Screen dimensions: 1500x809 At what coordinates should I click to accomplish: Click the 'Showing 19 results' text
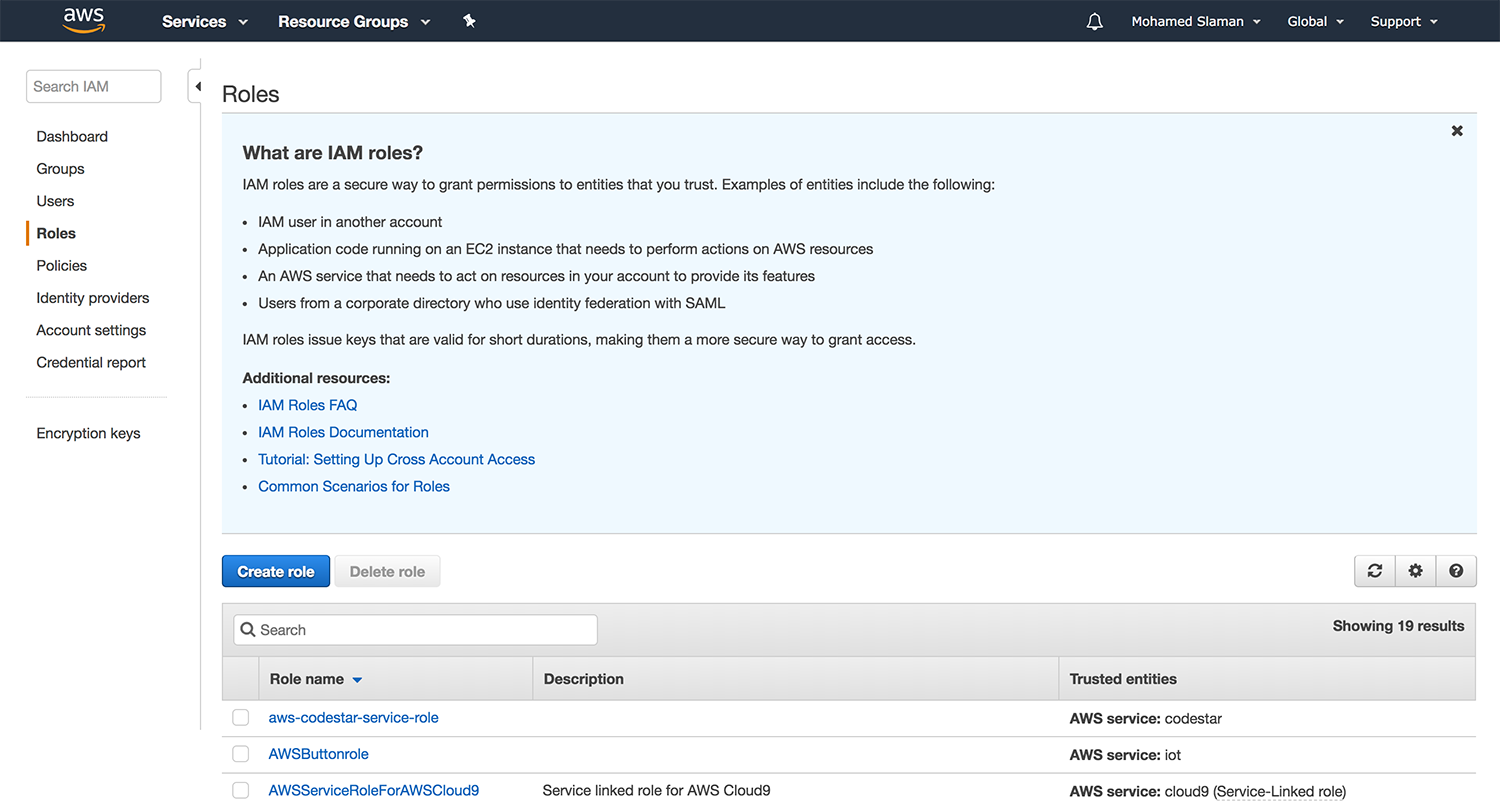coord(1398,626)
